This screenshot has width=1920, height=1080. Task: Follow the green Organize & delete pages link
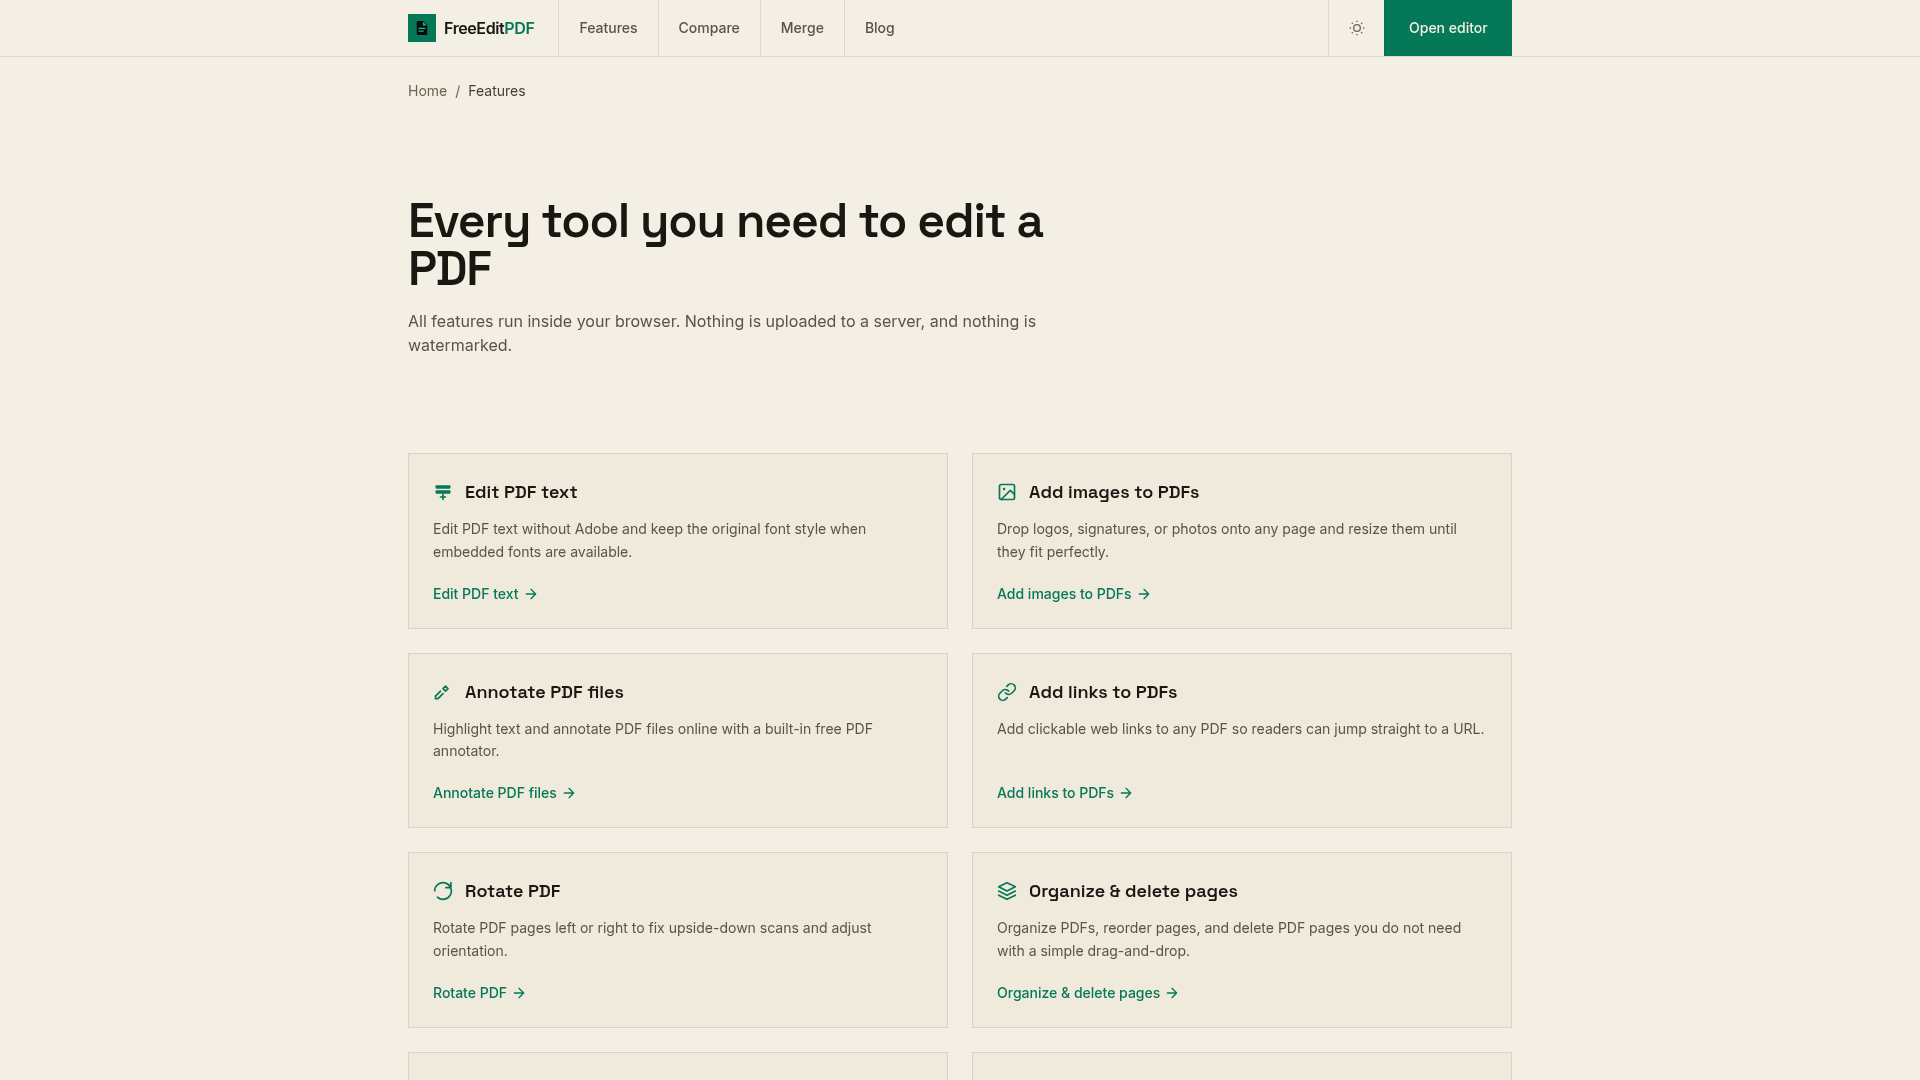coord(1087,993)
